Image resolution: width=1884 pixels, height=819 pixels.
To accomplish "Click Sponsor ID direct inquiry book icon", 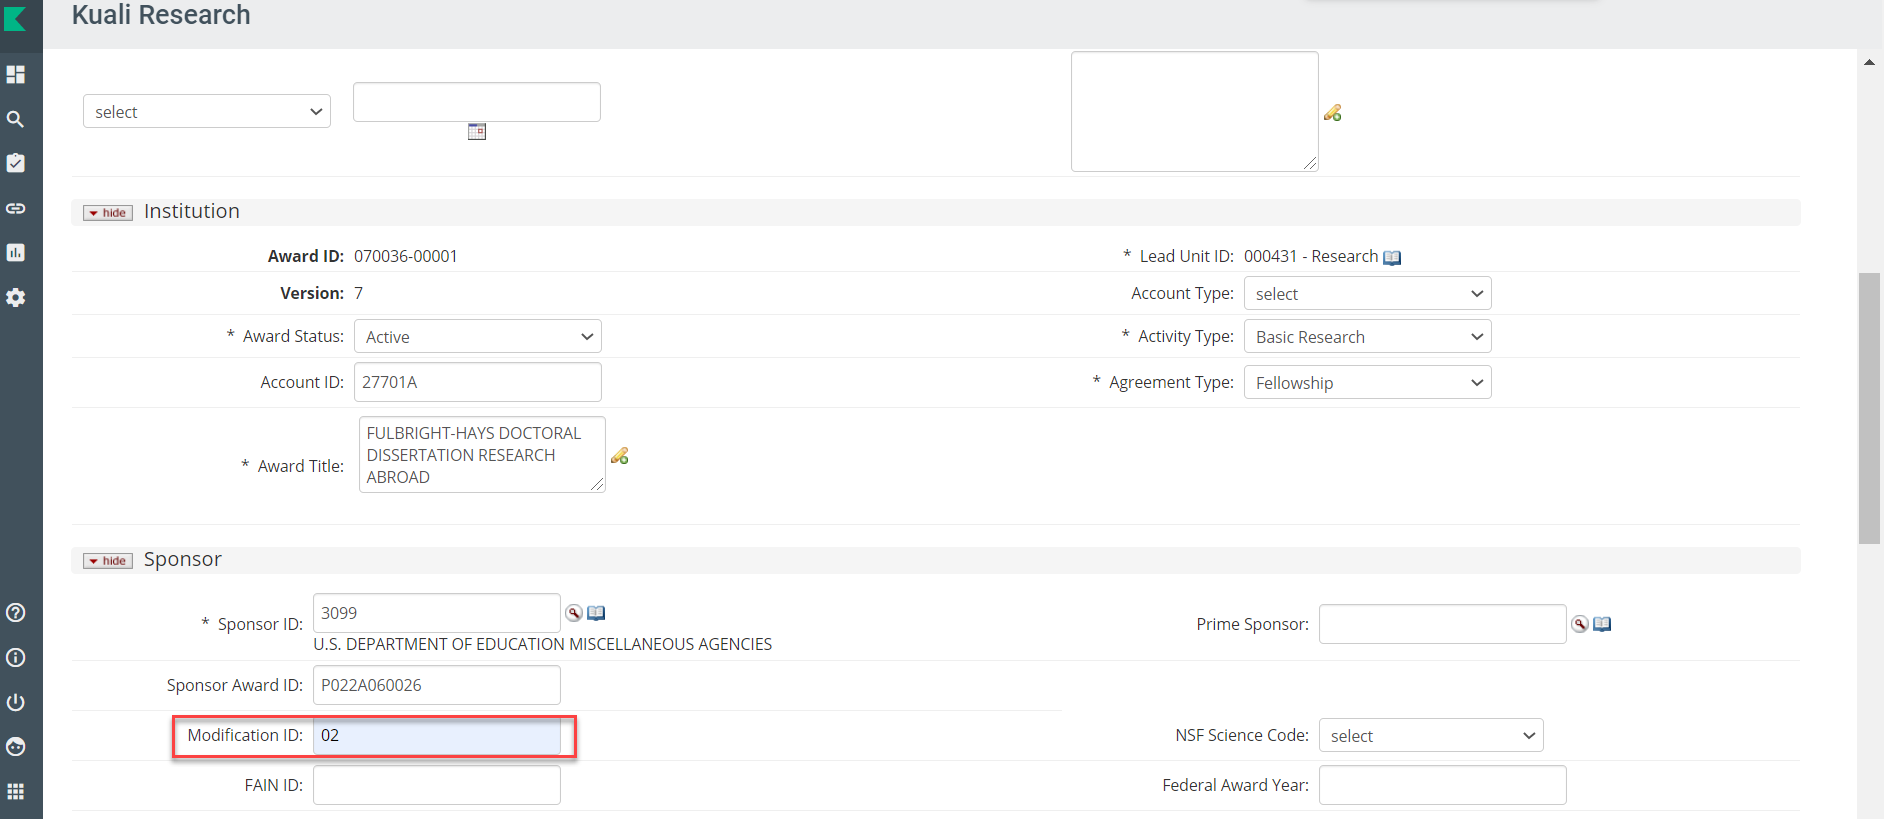I will point(596,613).
